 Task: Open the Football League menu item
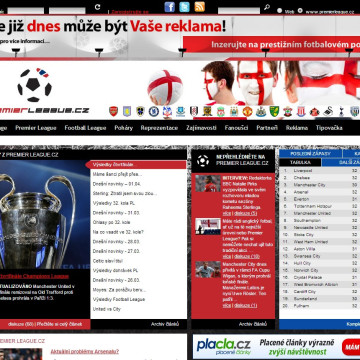[85, 128]
